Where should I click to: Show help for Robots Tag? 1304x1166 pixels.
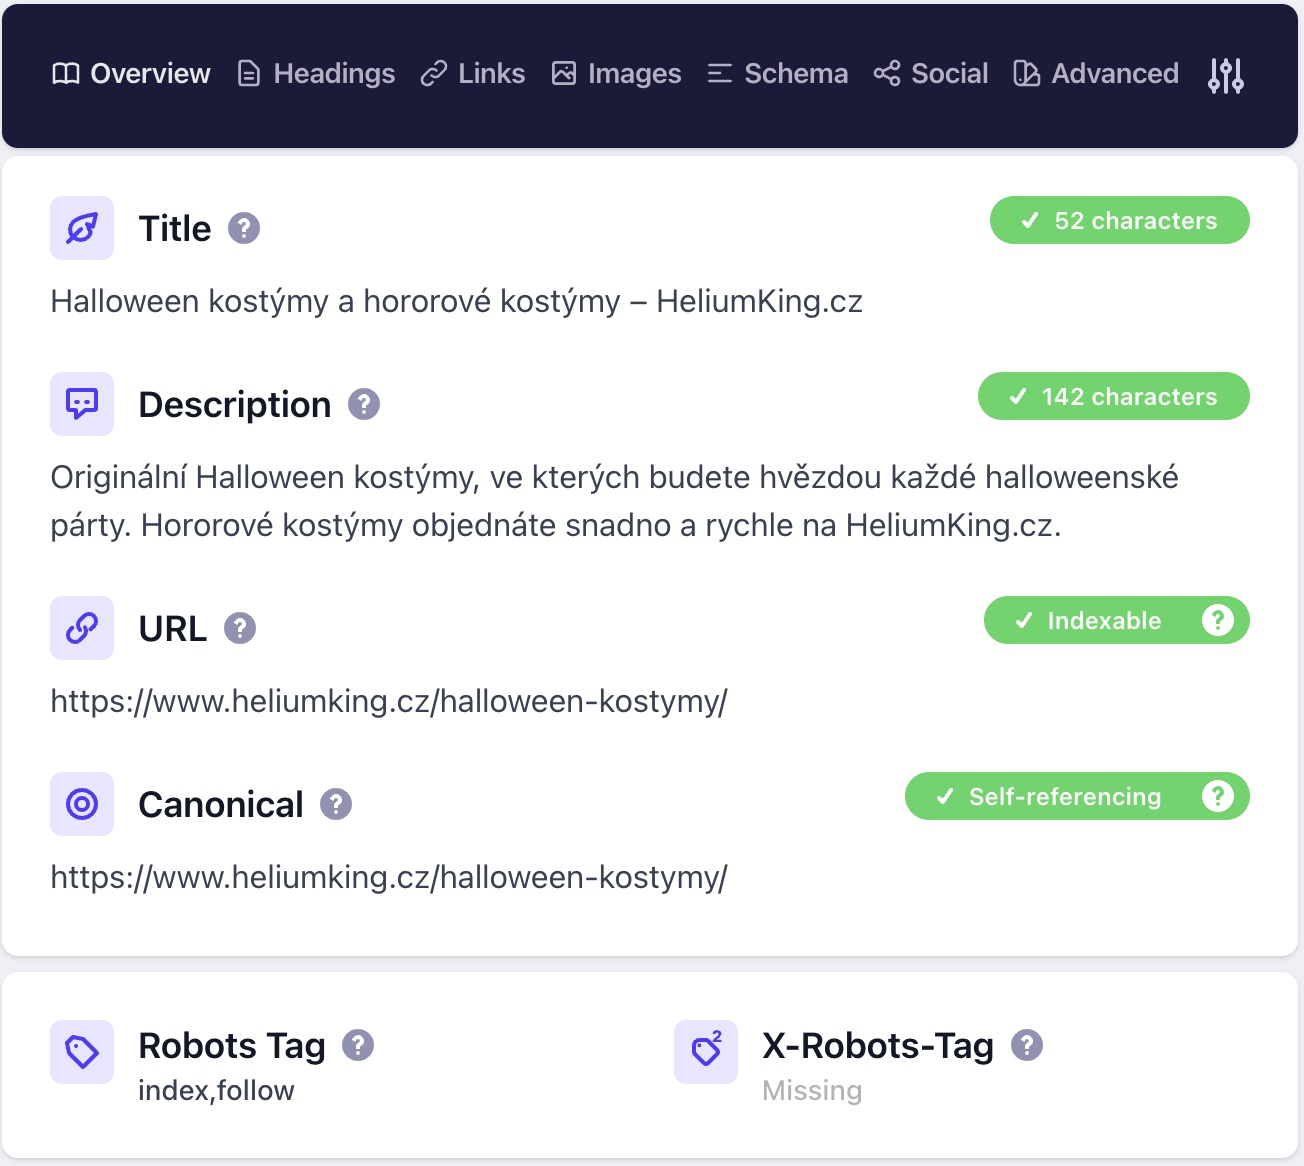tap(358, 1045)
